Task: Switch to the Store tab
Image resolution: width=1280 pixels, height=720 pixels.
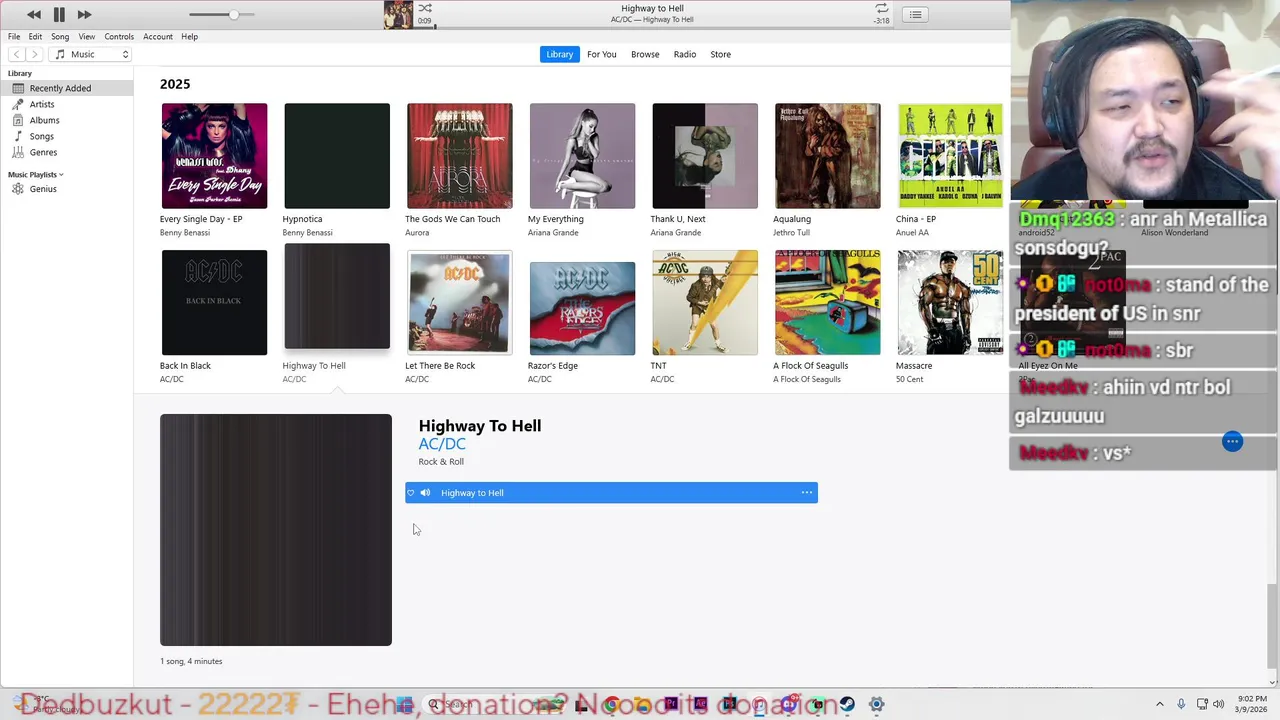Action: (720, 54)
